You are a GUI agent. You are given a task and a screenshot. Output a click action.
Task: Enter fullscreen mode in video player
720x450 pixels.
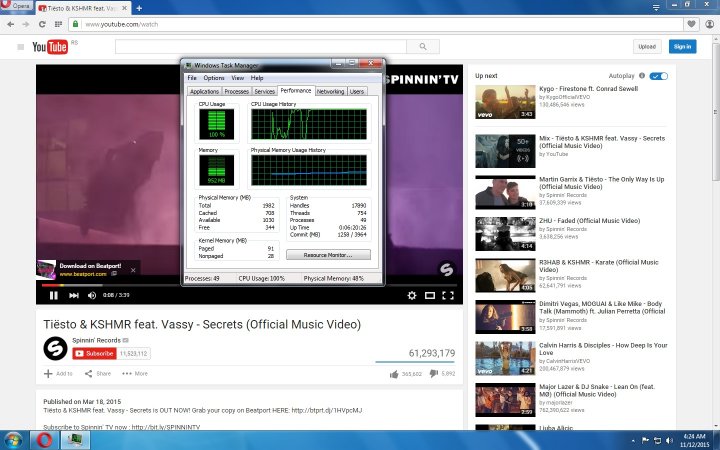tap(448, 295)
